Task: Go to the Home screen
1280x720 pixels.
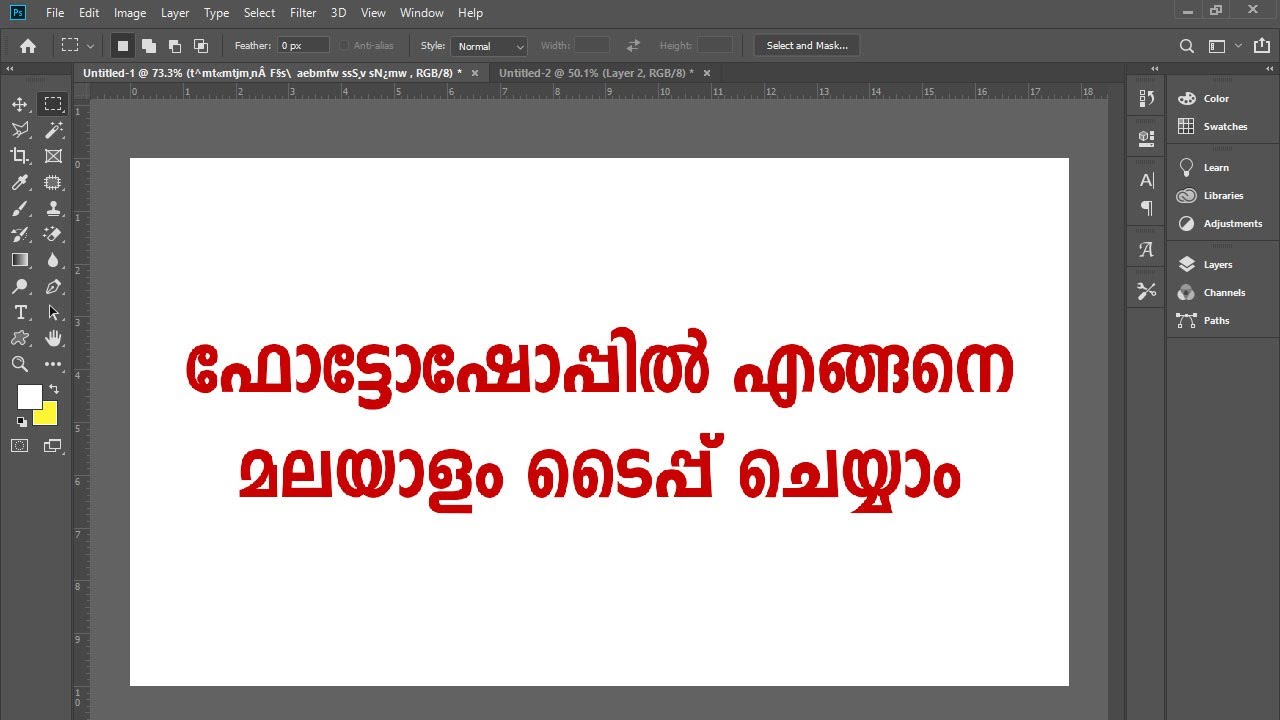Action: pyautogui.click(x=28, y=46)
